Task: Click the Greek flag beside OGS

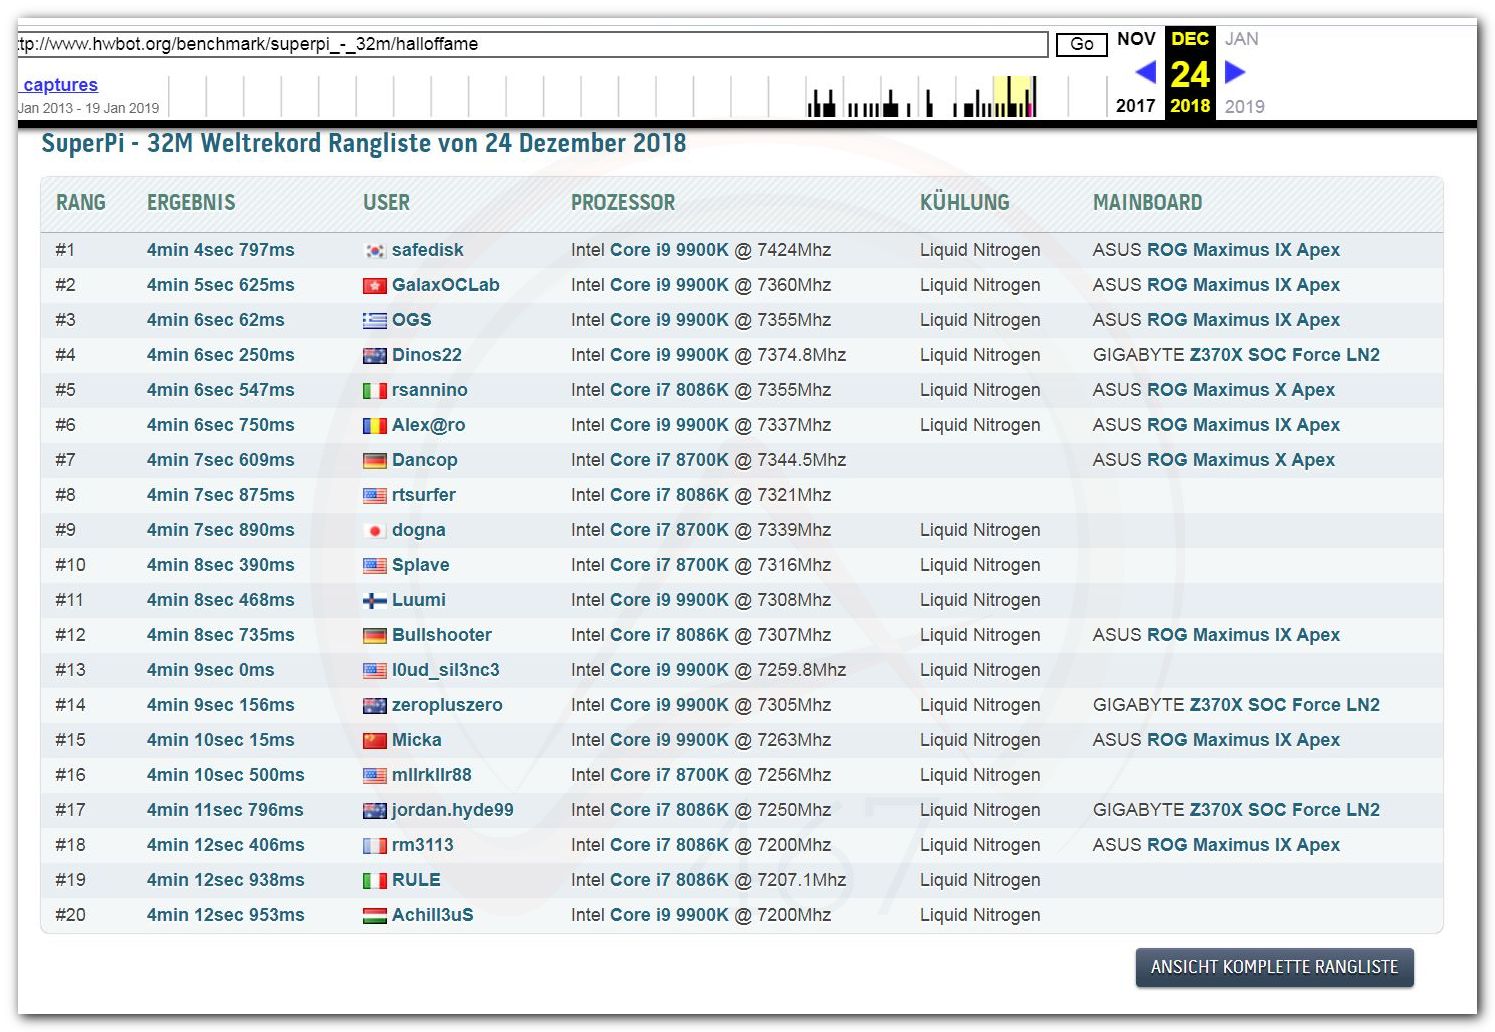Action: click(374, 321)
